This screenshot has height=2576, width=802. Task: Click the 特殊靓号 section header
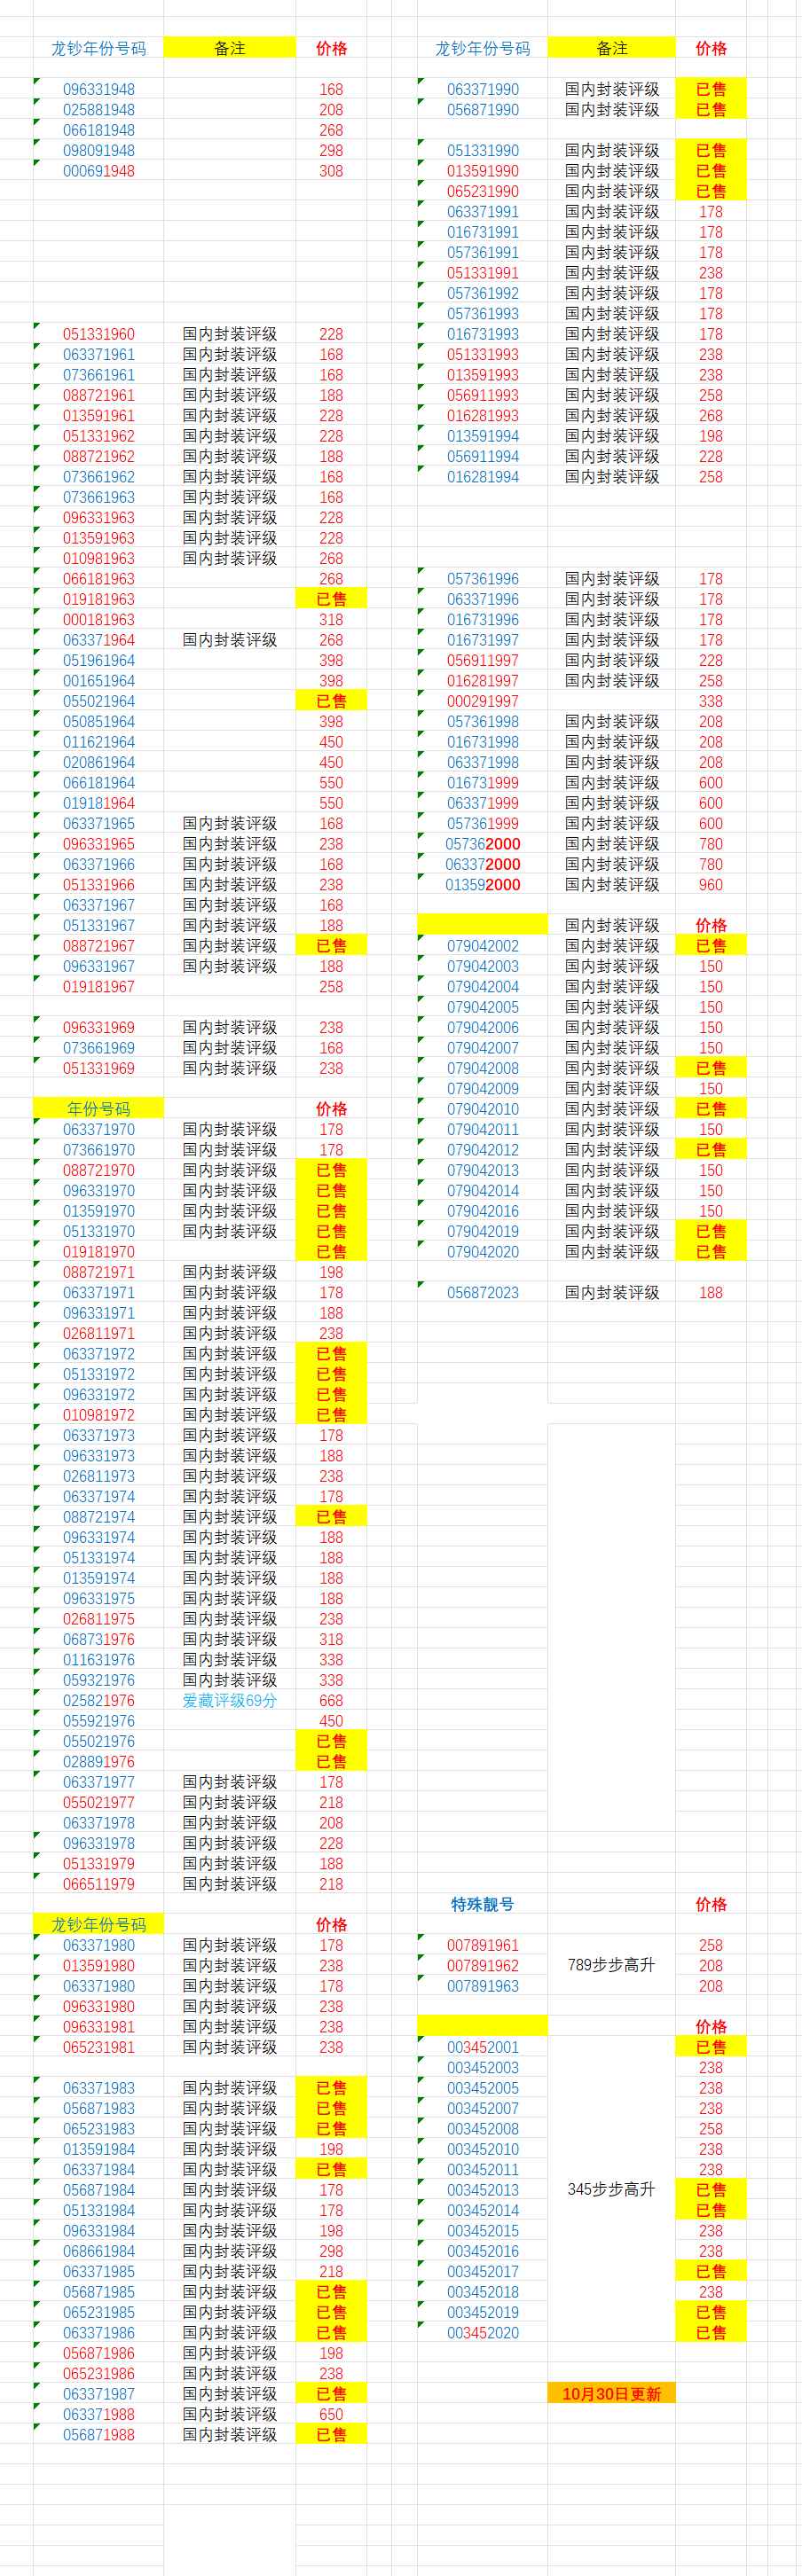[482, 1904]
